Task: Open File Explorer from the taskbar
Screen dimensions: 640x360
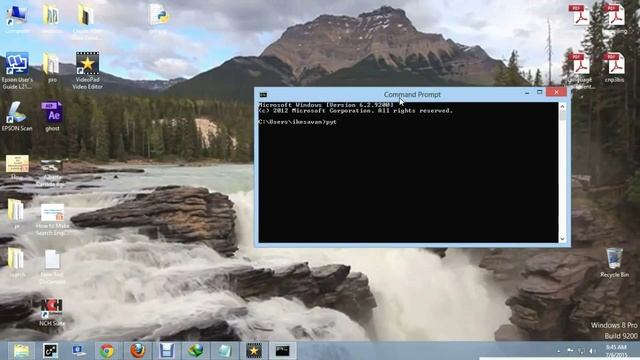Action: 21,351
